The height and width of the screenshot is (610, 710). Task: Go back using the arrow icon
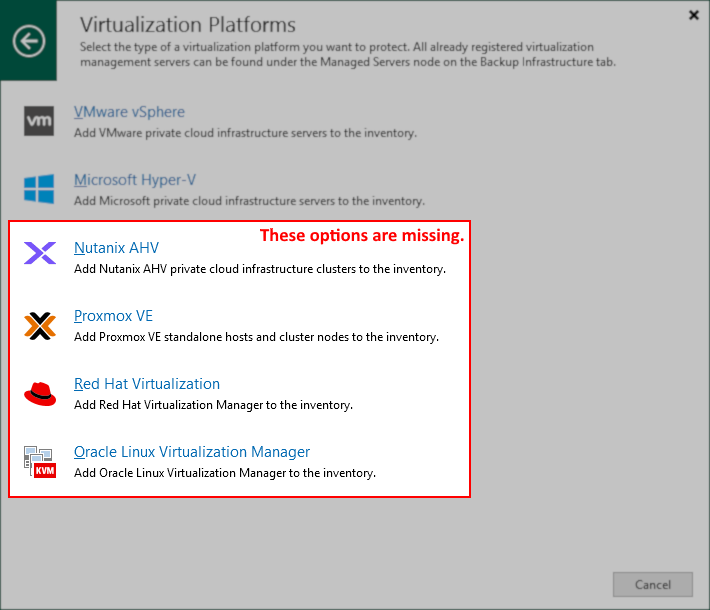[29, 41]
